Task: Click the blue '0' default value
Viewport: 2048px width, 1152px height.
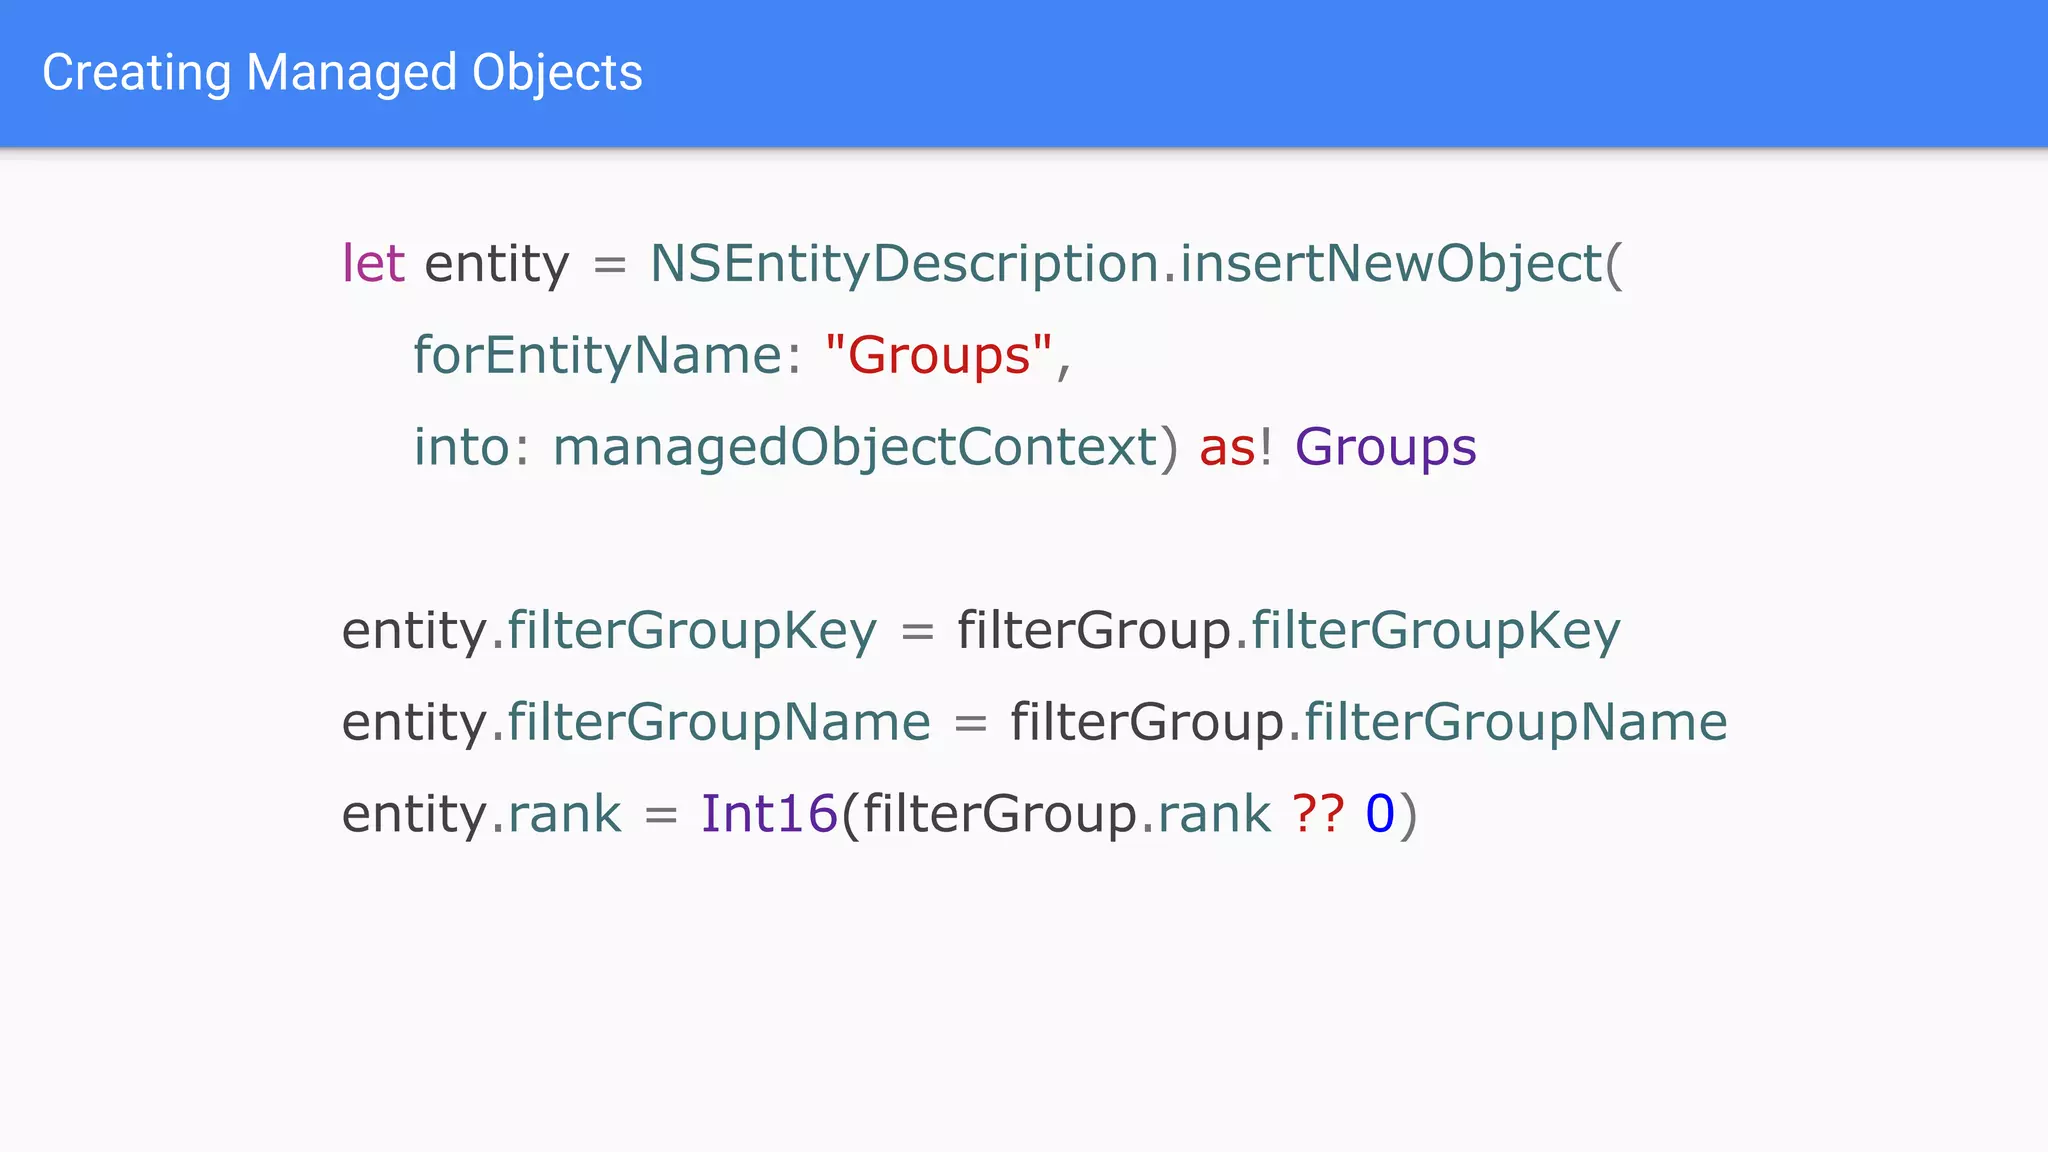Action: 1380,814
